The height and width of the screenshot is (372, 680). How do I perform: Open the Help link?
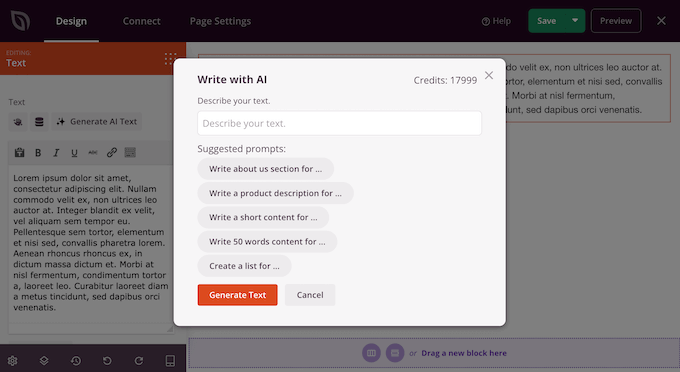coord(496,21)
